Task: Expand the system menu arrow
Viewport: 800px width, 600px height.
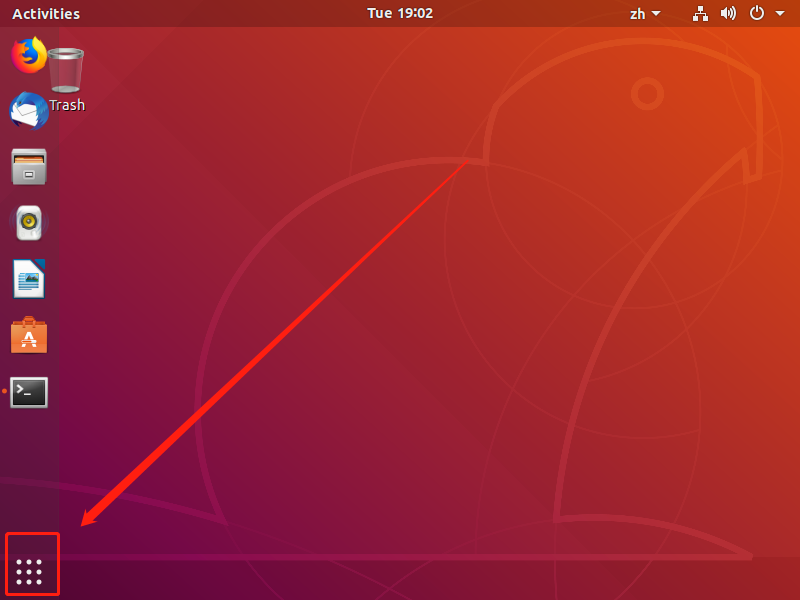Action: 780,13
